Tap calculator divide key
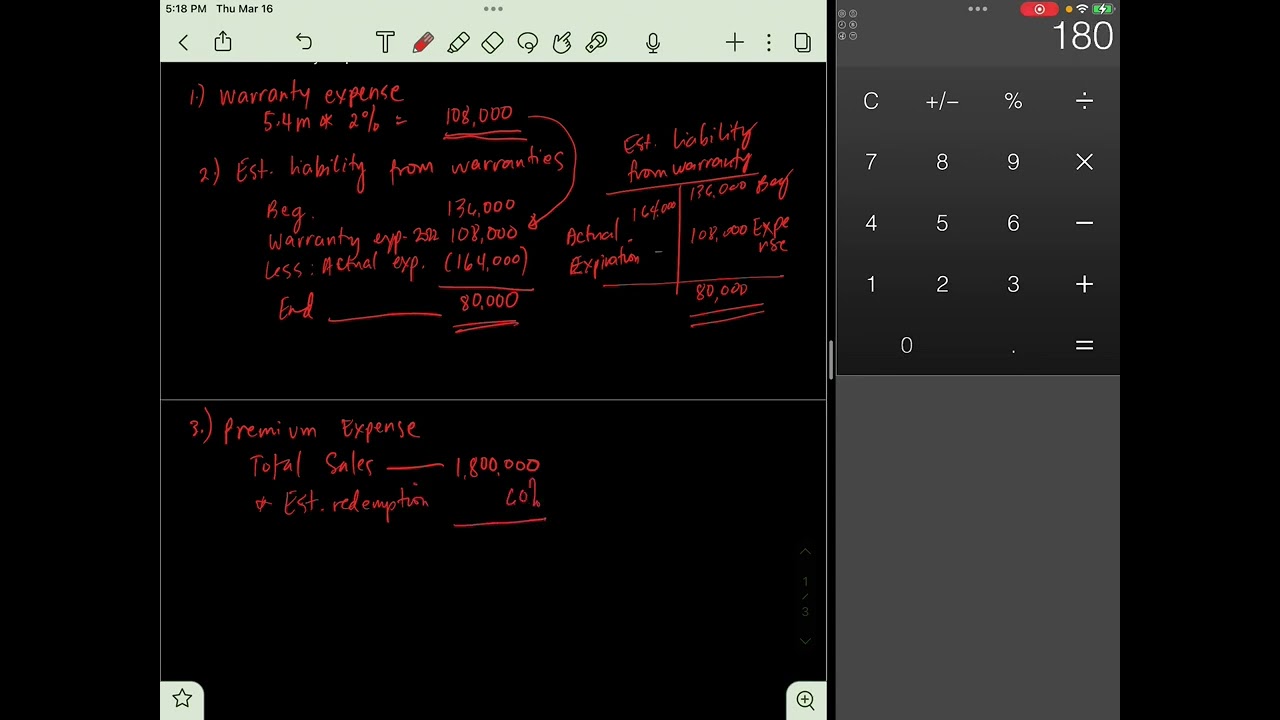The height and width of the screenshot is (720, 1280). point(1084,101)
